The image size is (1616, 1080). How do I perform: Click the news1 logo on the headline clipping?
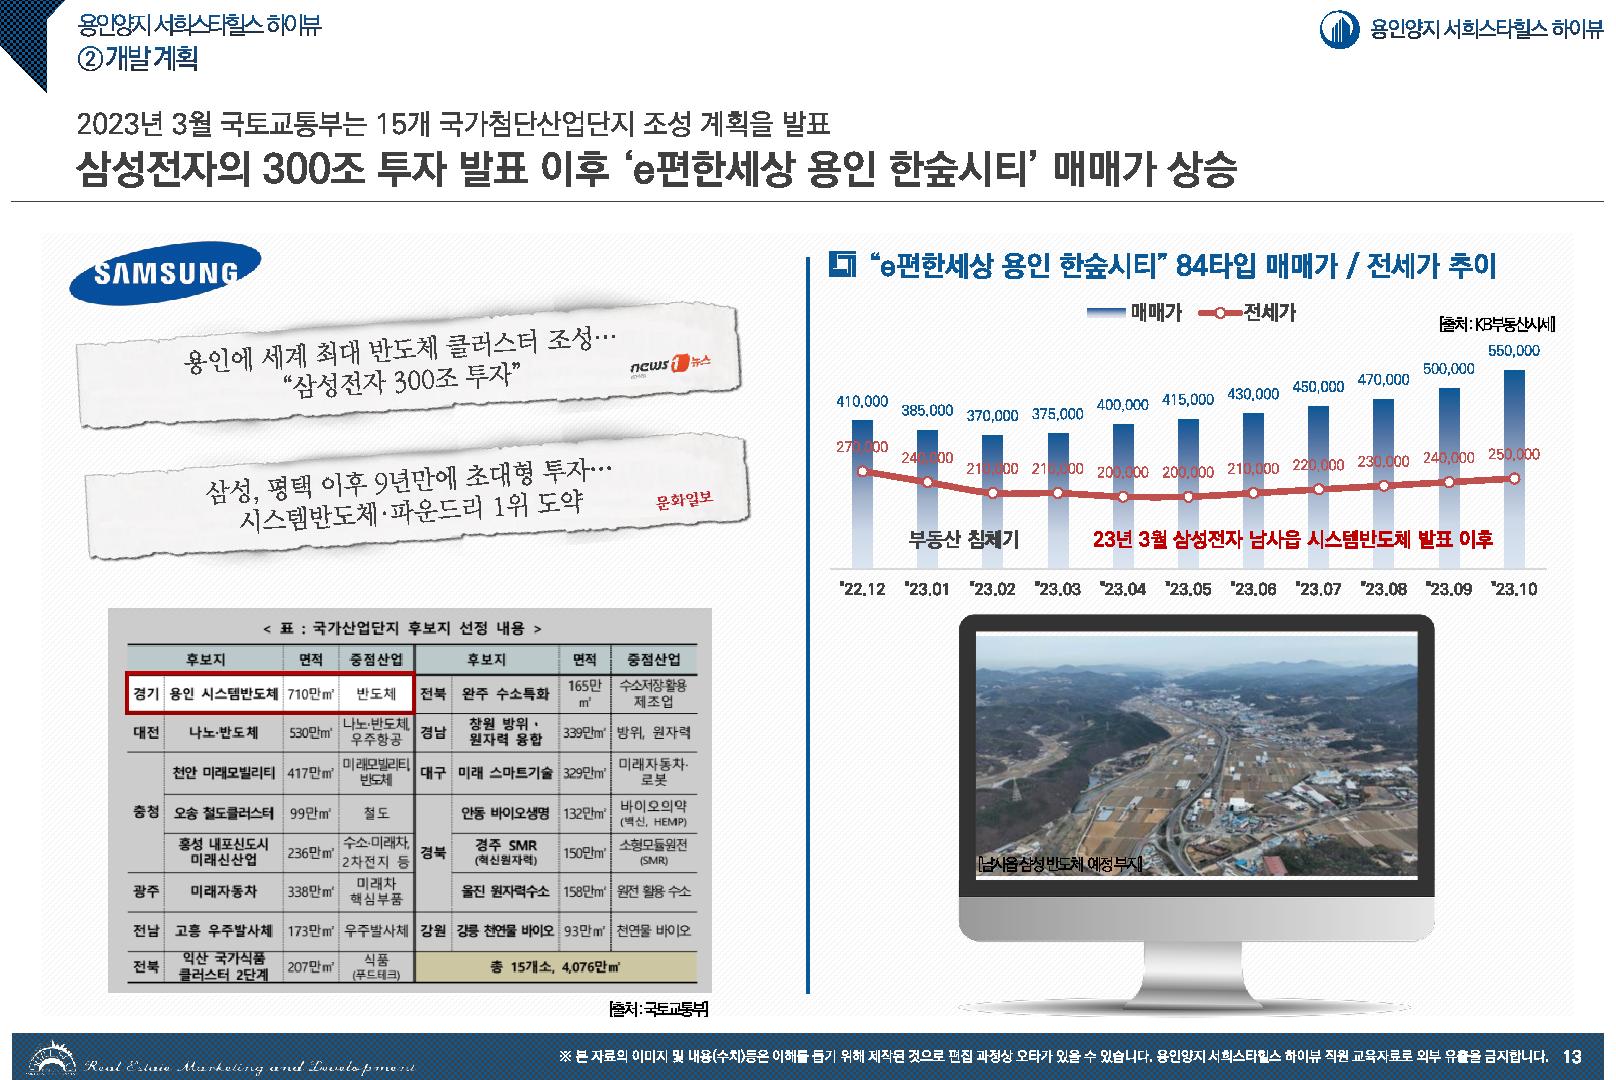click(x=669, y=368)
